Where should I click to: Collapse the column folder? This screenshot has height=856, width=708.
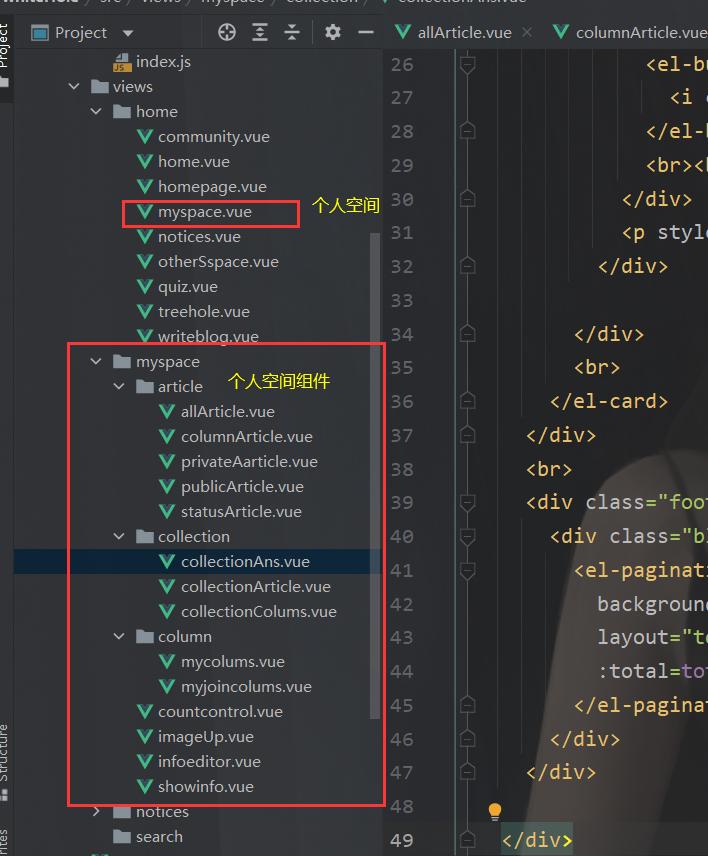coord(119,637)
